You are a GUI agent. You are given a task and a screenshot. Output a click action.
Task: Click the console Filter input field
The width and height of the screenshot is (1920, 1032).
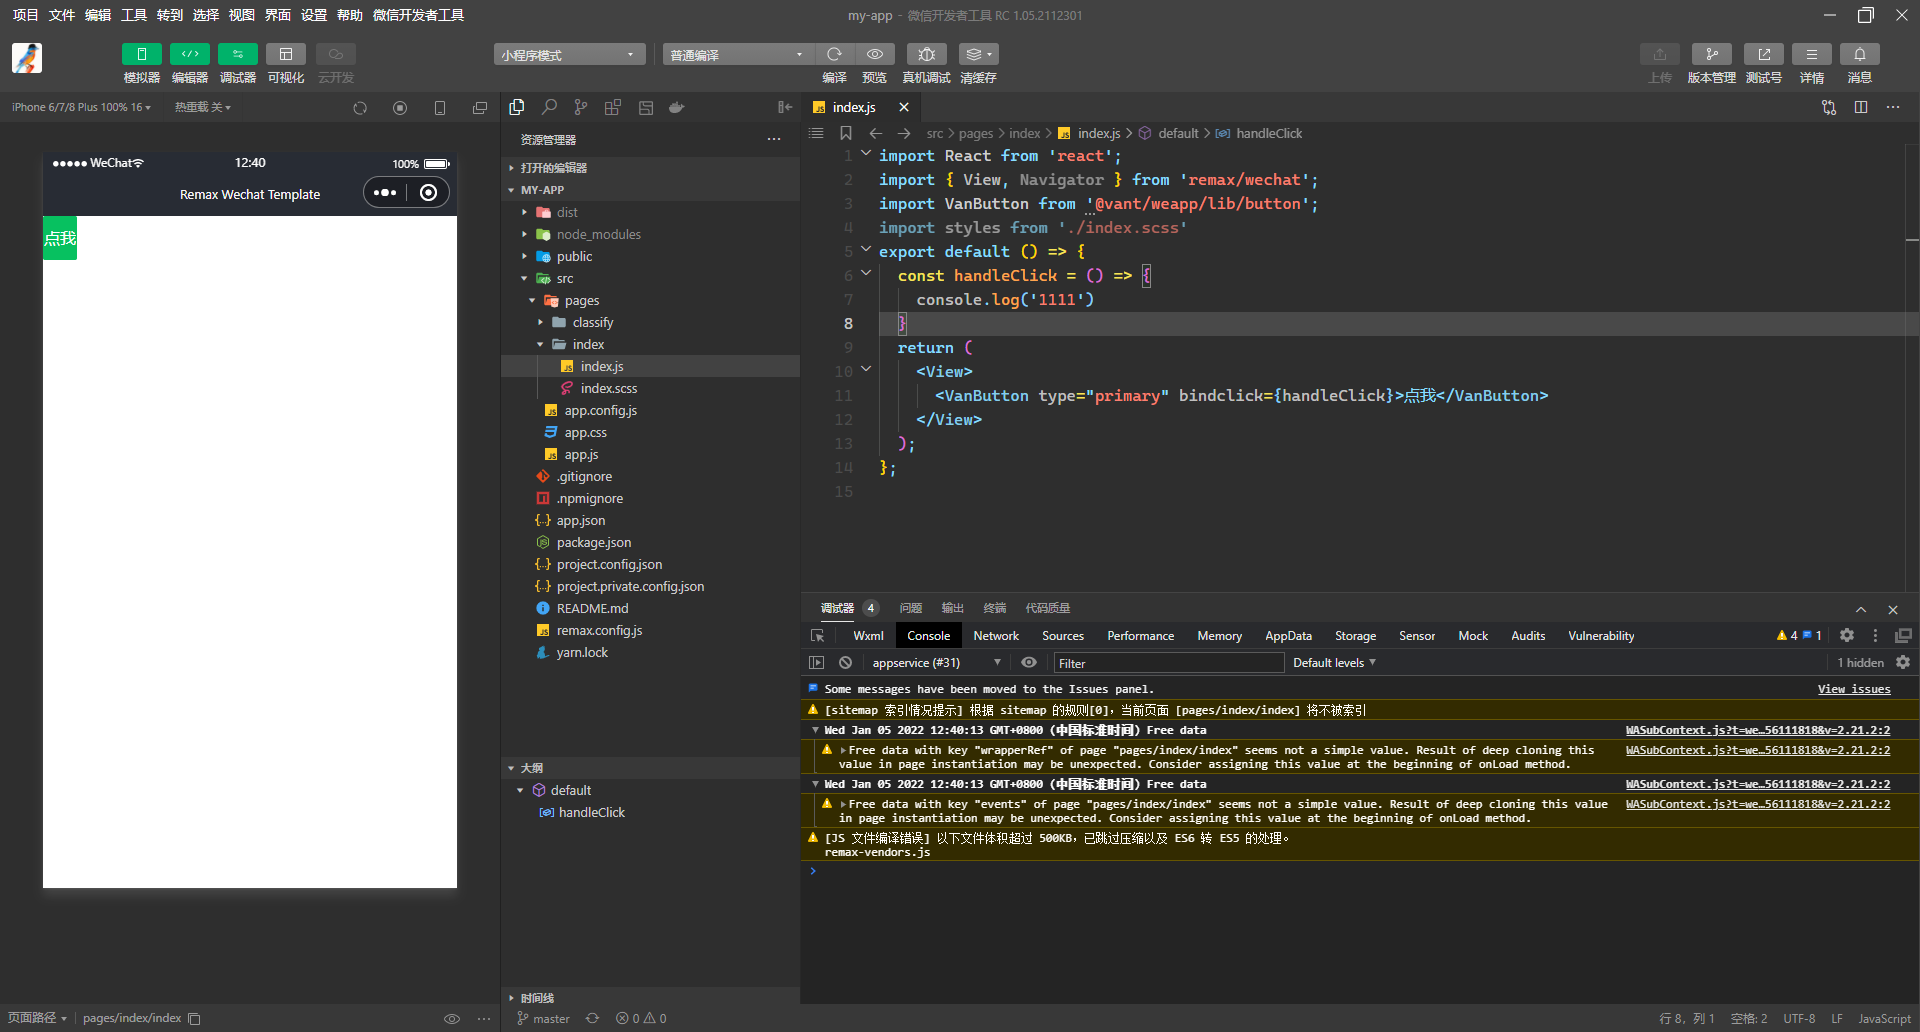point(1168,662)
